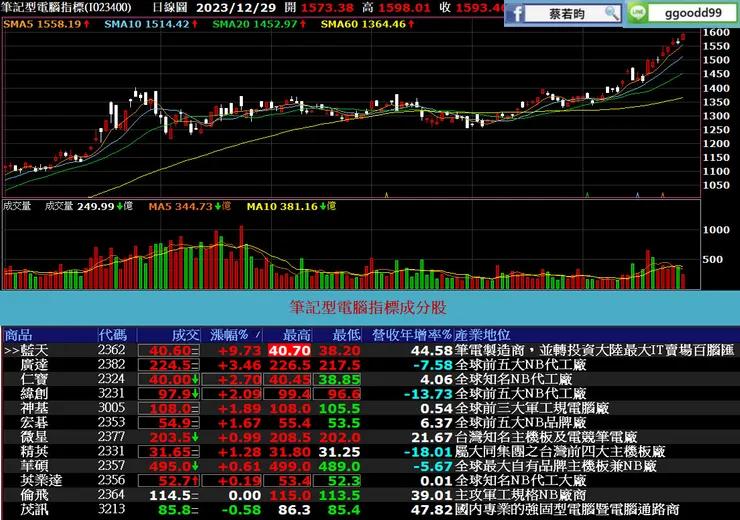The height and width of the screenshot is (520, 740).
Task: Select the 宏碁 stock row name
Action: pos(34,423)
